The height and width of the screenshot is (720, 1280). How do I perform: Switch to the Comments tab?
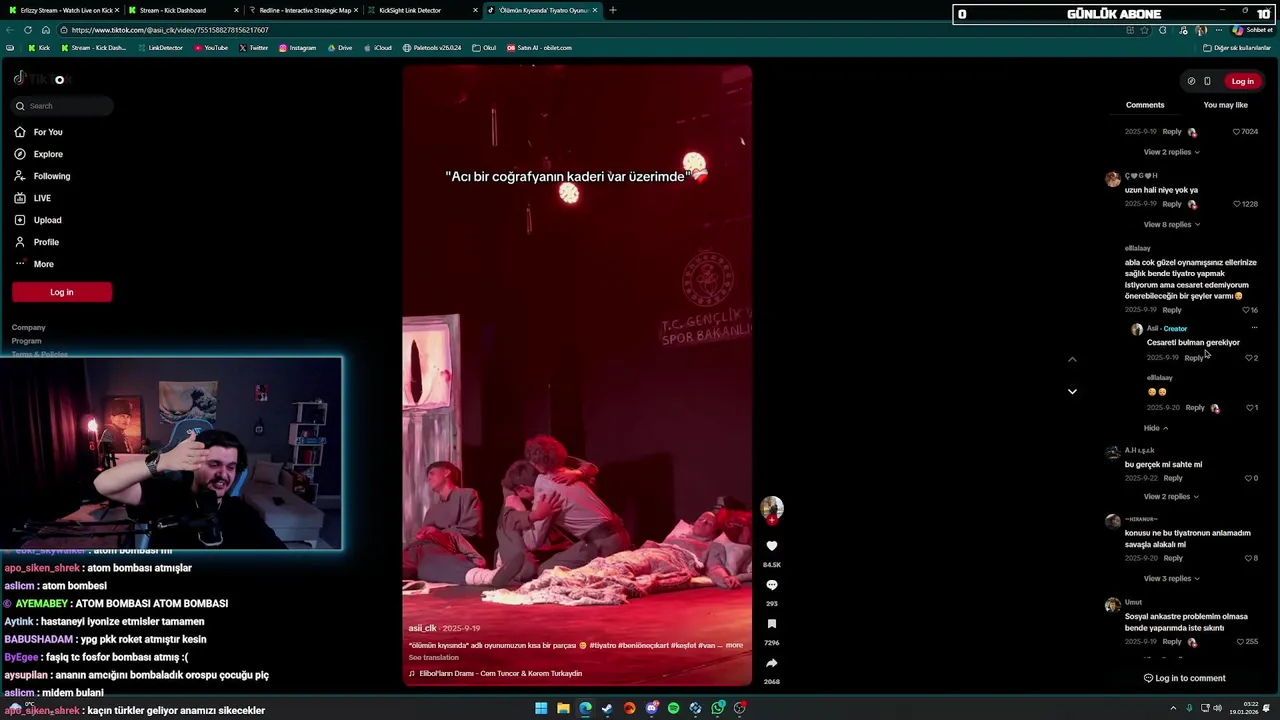(1145, 105)
